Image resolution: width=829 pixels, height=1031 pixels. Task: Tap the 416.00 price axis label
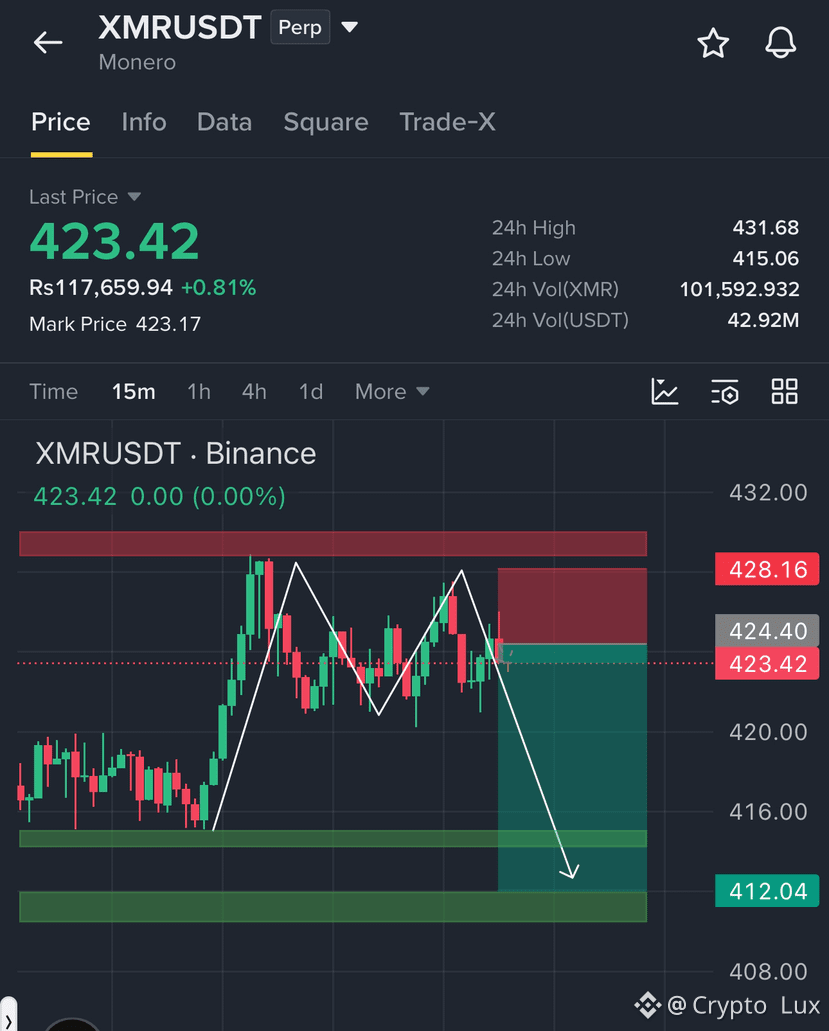tap(768, 811)
